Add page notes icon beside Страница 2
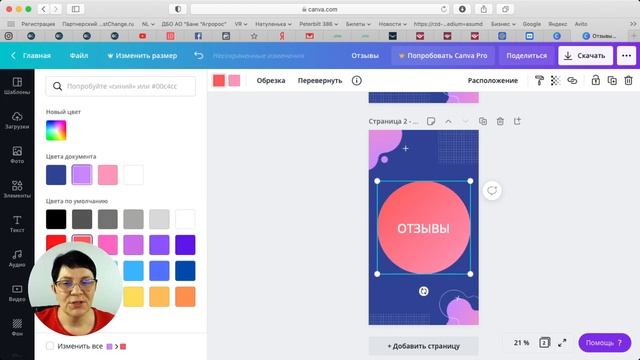The image size is (640, 360). coord(431,121)
